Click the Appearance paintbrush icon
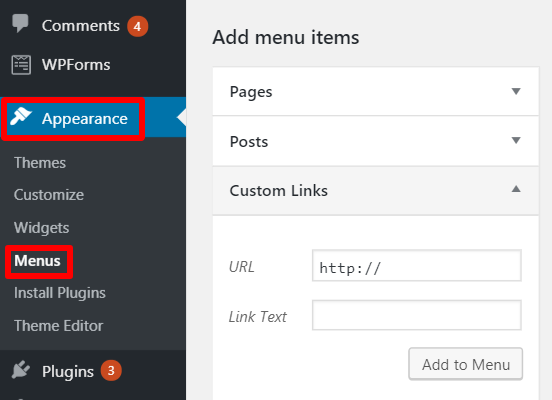The image size is (552, 400). click(21, 117)
